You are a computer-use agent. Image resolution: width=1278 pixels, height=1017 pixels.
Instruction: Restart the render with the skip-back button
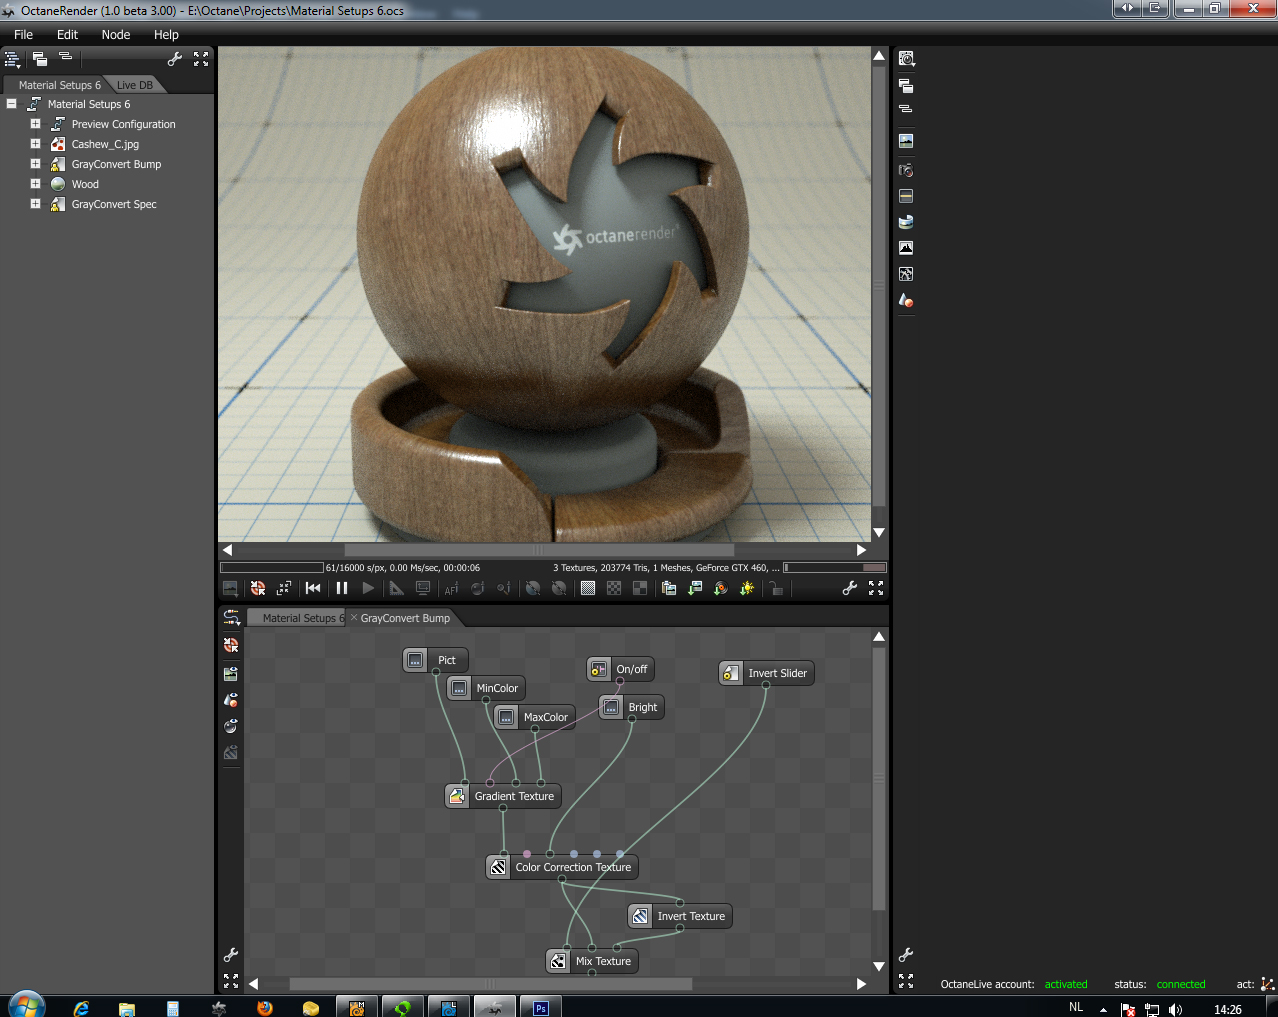click(313, 588)
